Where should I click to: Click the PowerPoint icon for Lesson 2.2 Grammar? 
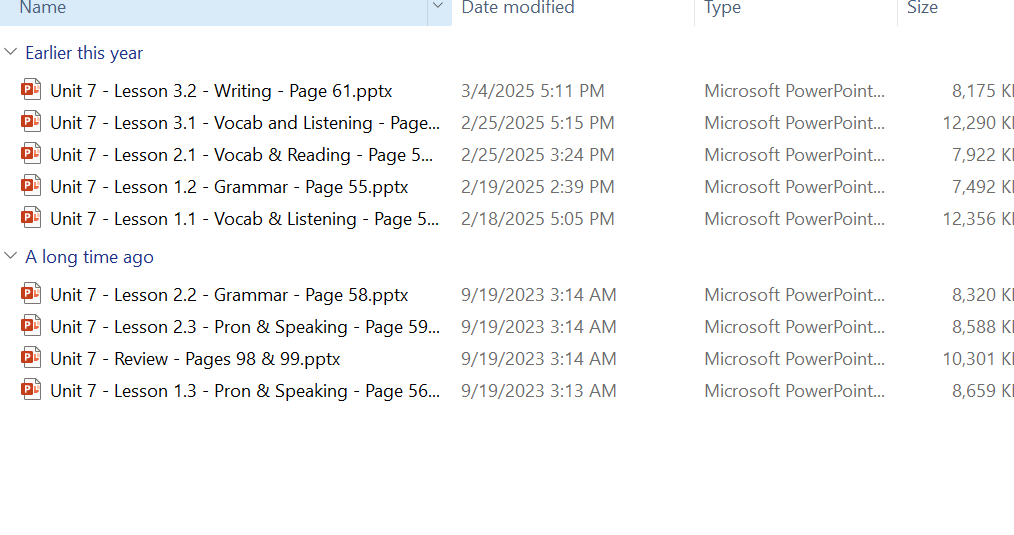[x=31, y=294]
